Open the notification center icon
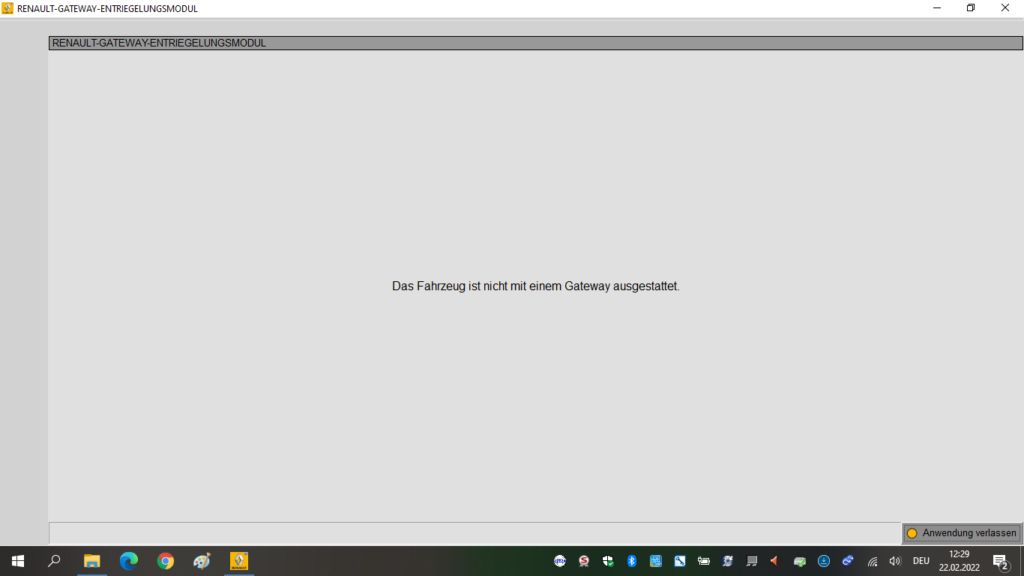This screenshot has width=1024, height=576. click(x=1000, y=561)
